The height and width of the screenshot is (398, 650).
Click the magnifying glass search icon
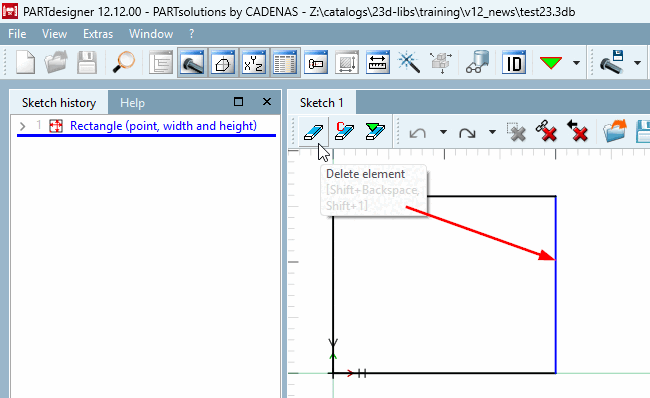coord(124,63)
